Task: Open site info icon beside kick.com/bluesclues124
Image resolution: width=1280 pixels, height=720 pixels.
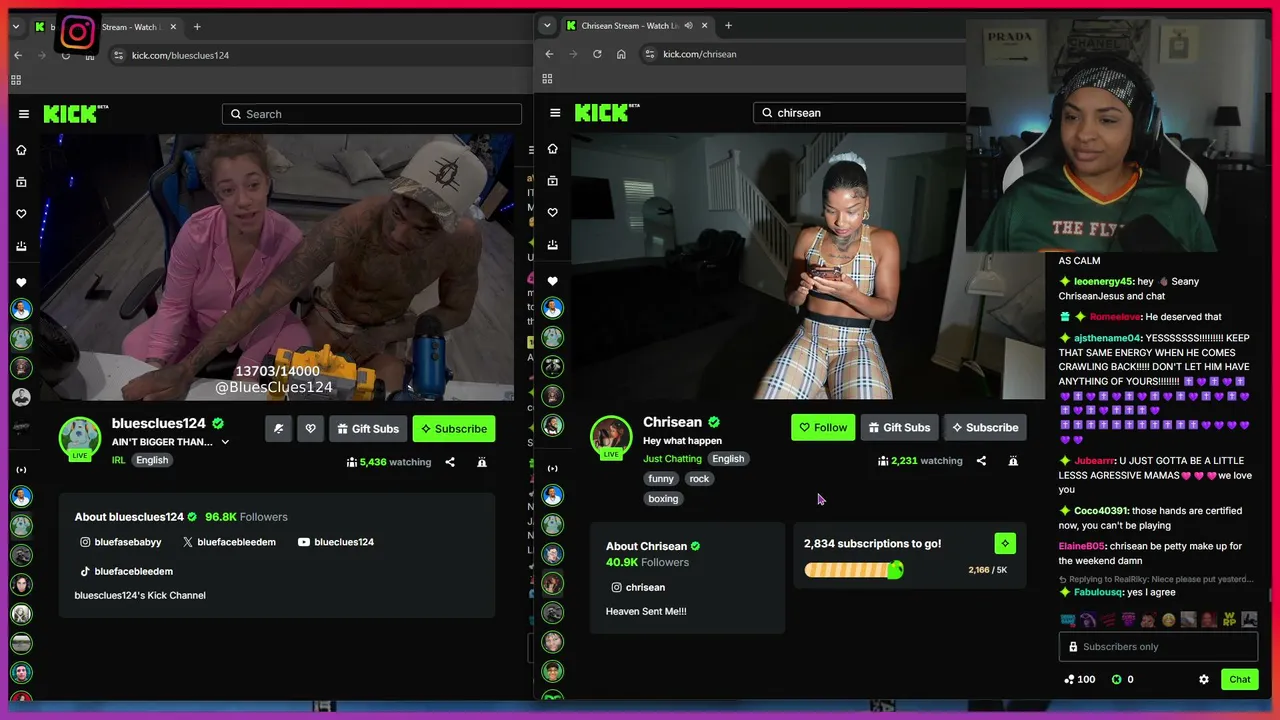Action: click(118, 55)
